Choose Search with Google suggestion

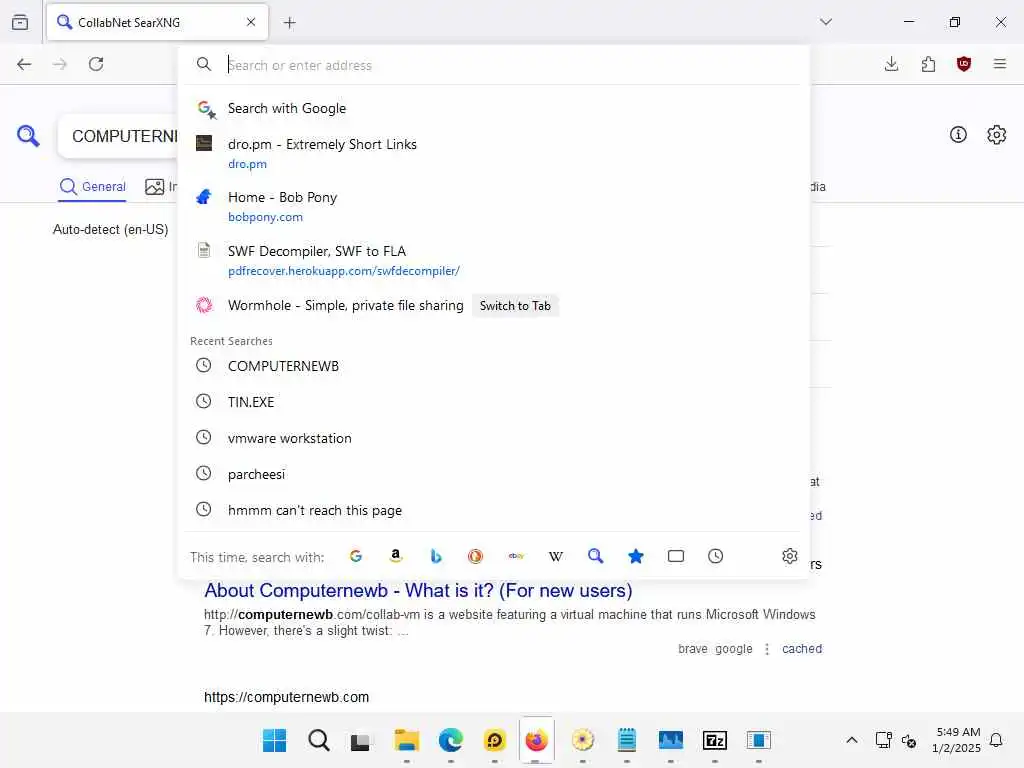[494, 108]
